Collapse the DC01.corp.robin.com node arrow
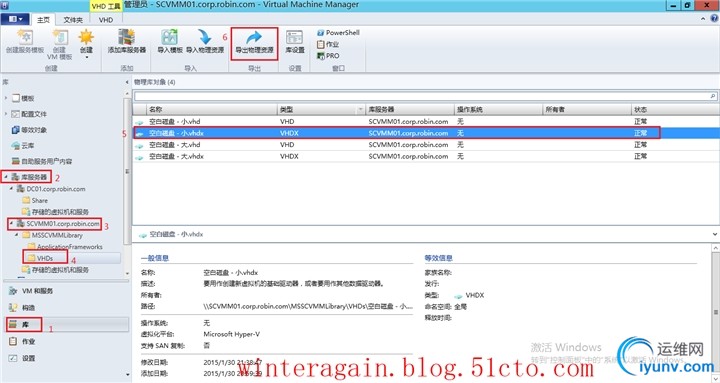Image resolution: width=720 pixels, height=383 pixels. 11,188
